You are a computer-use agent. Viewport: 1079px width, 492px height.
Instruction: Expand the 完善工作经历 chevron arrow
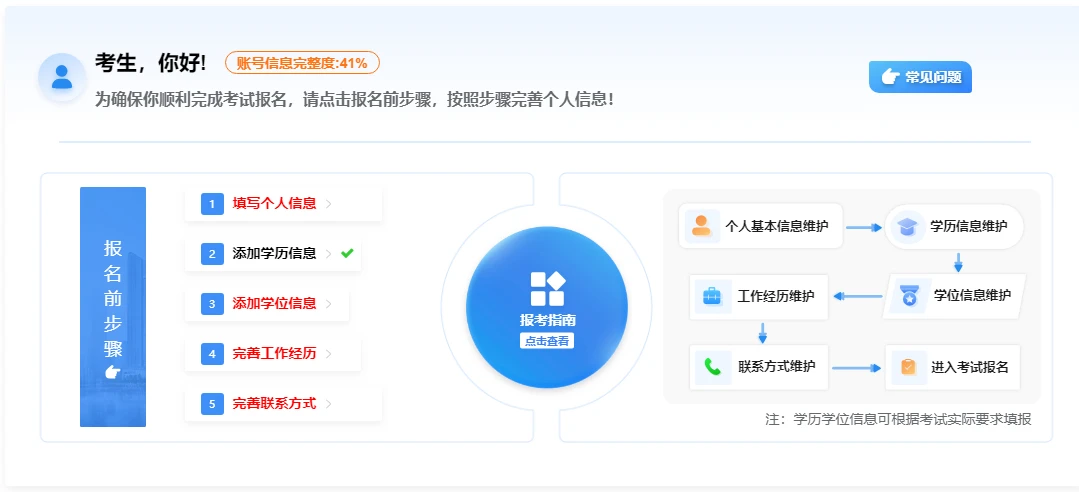(329, 354)
